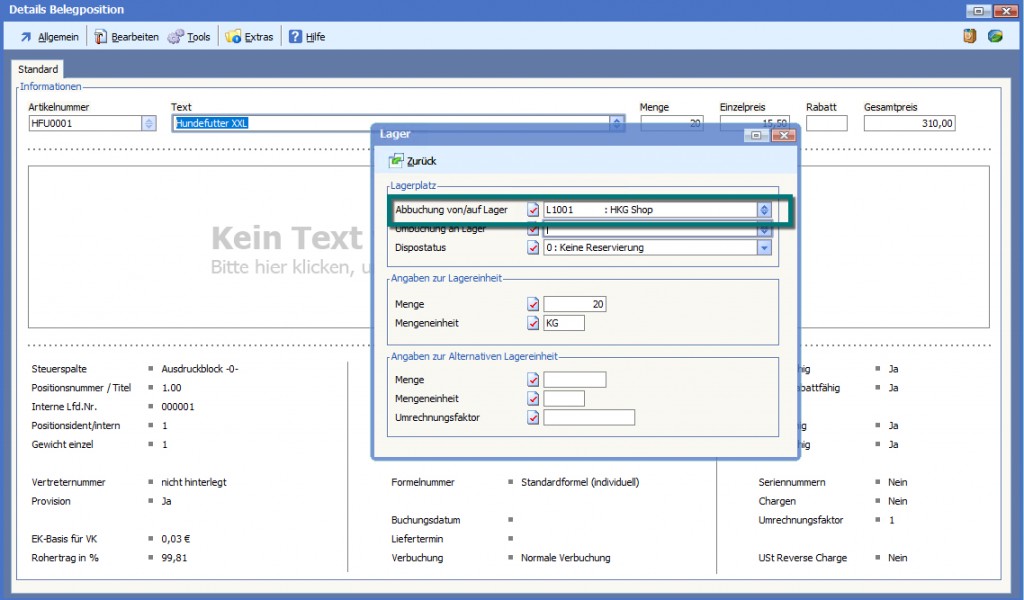The width and height of the screenshot is (1024, 600).
Task: Open the Tools menu label
Action: (x=198, y=37)
